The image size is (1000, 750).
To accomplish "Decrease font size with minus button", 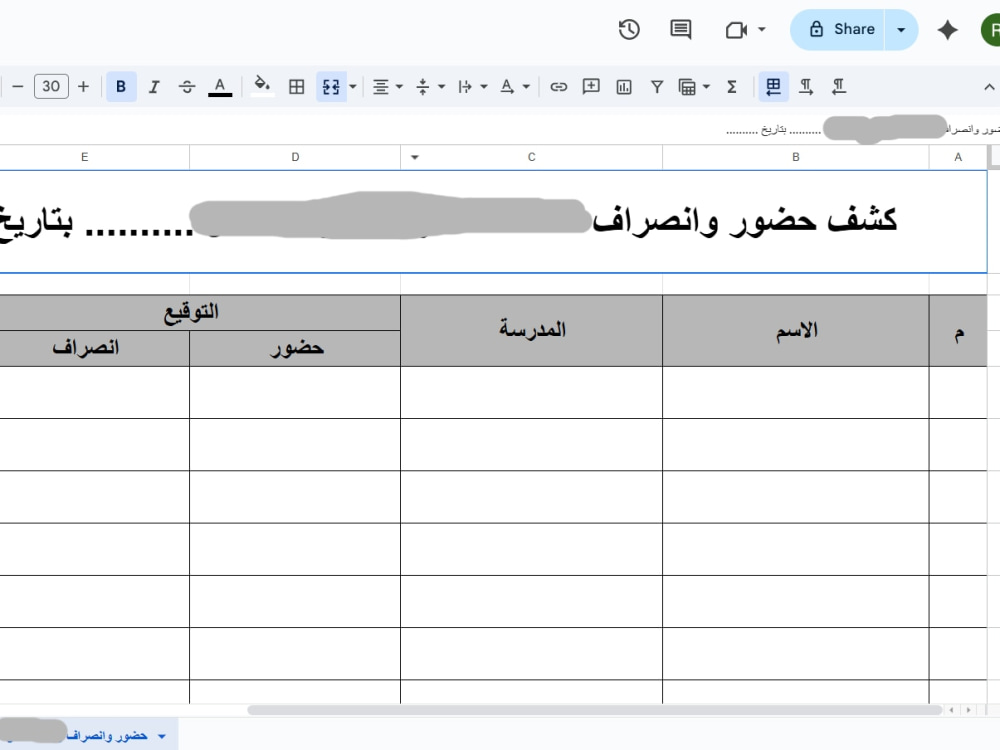I will (18, 86).
